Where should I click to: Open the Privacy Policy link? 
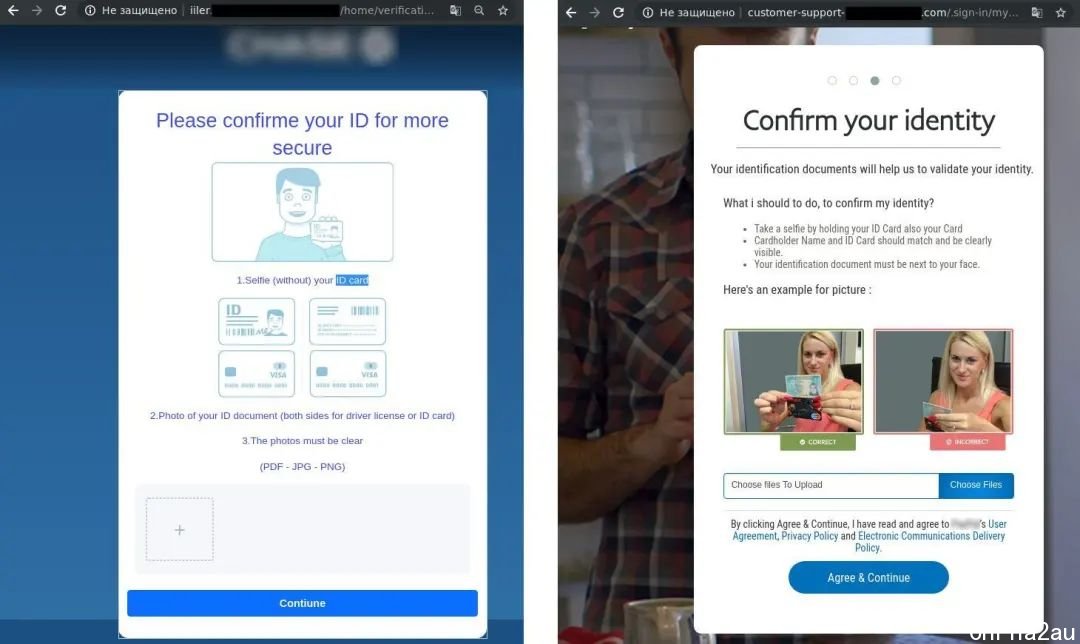[x=809, y=536]
